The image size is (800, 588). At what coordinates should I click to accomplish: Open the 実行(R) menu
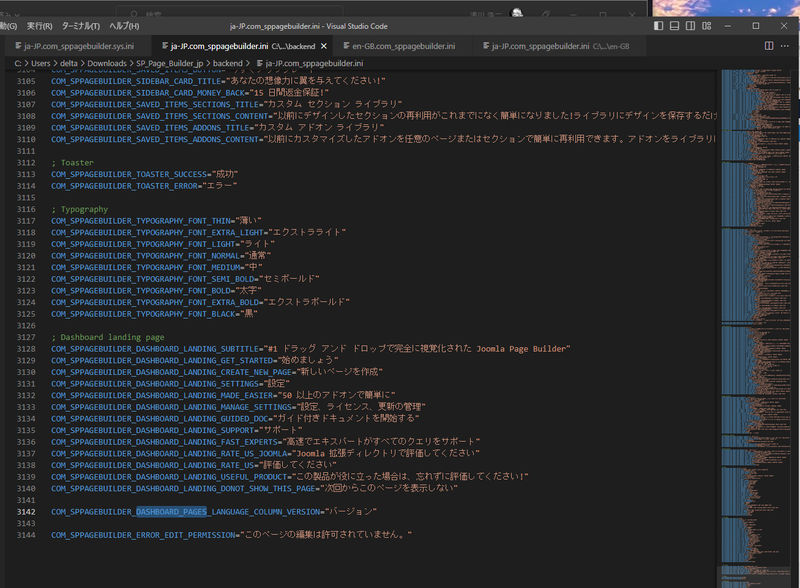(x=41, y=25)
